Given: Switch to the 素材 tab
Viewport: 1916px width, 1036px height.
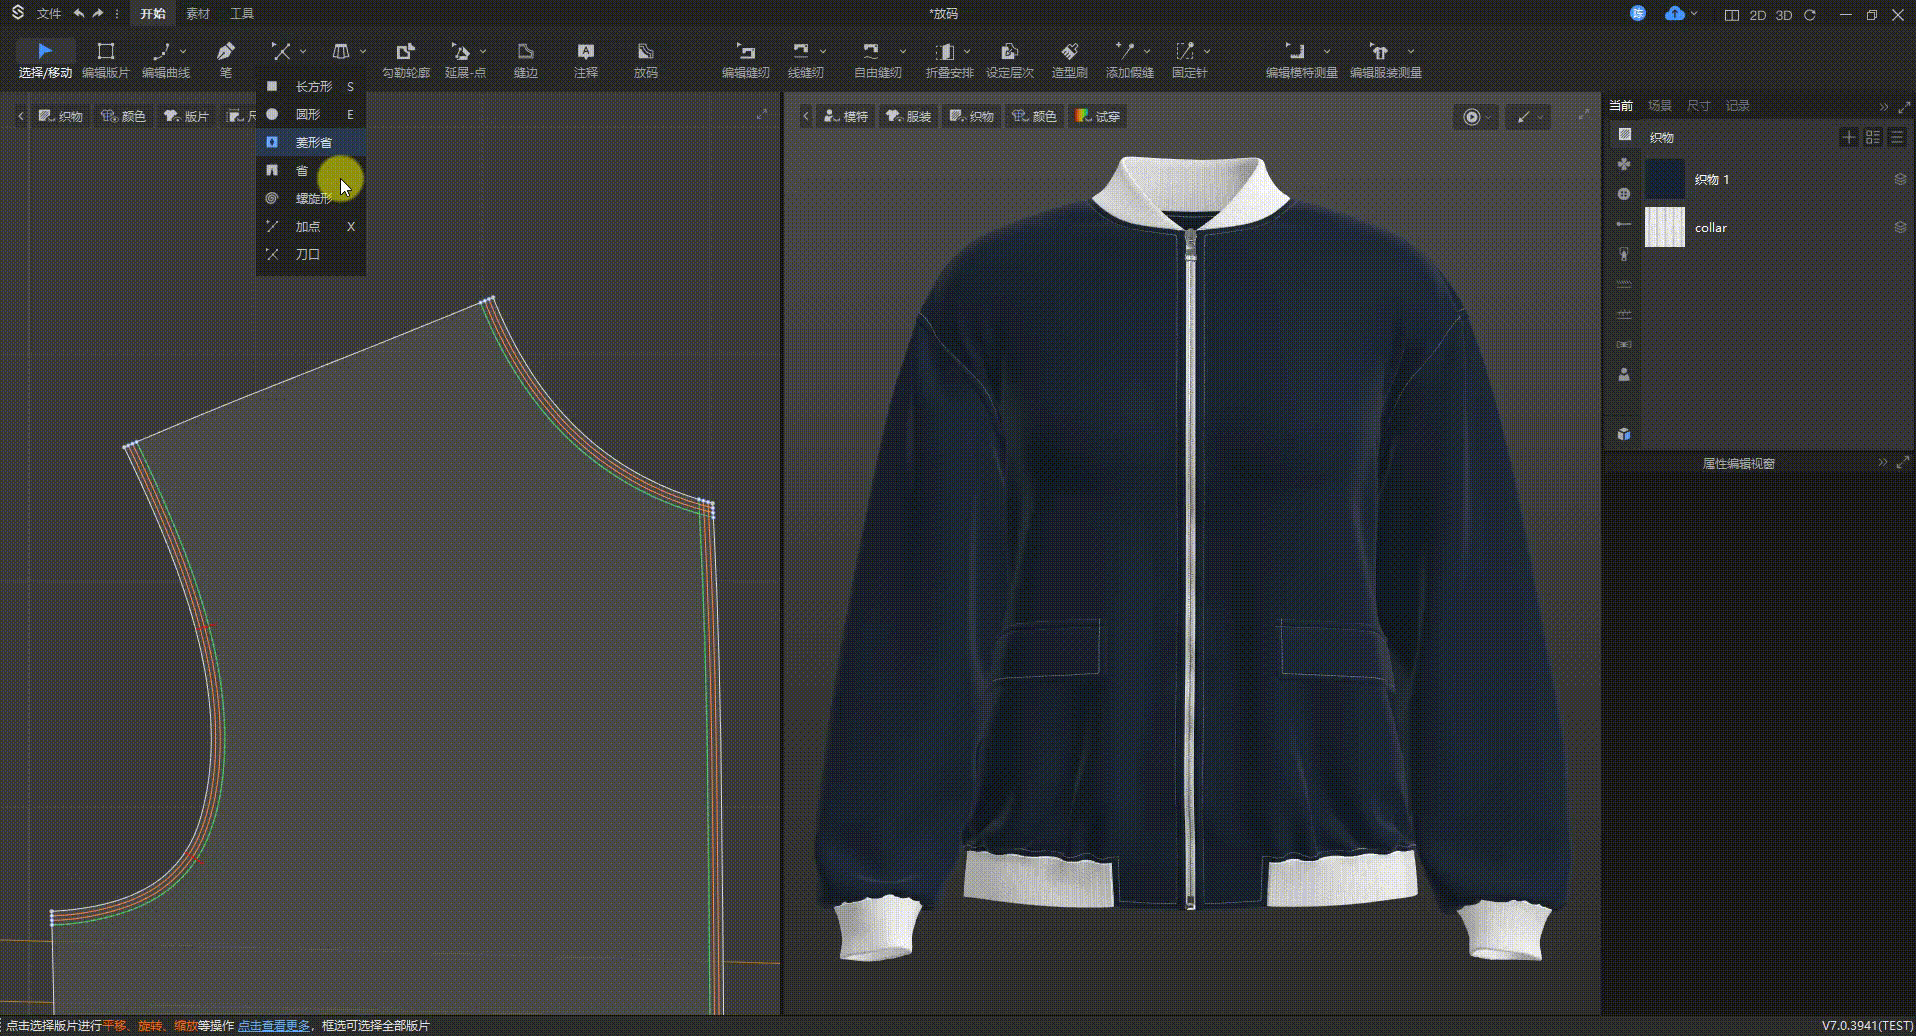Looking at the screenshot, I should [x=198, y=14].
